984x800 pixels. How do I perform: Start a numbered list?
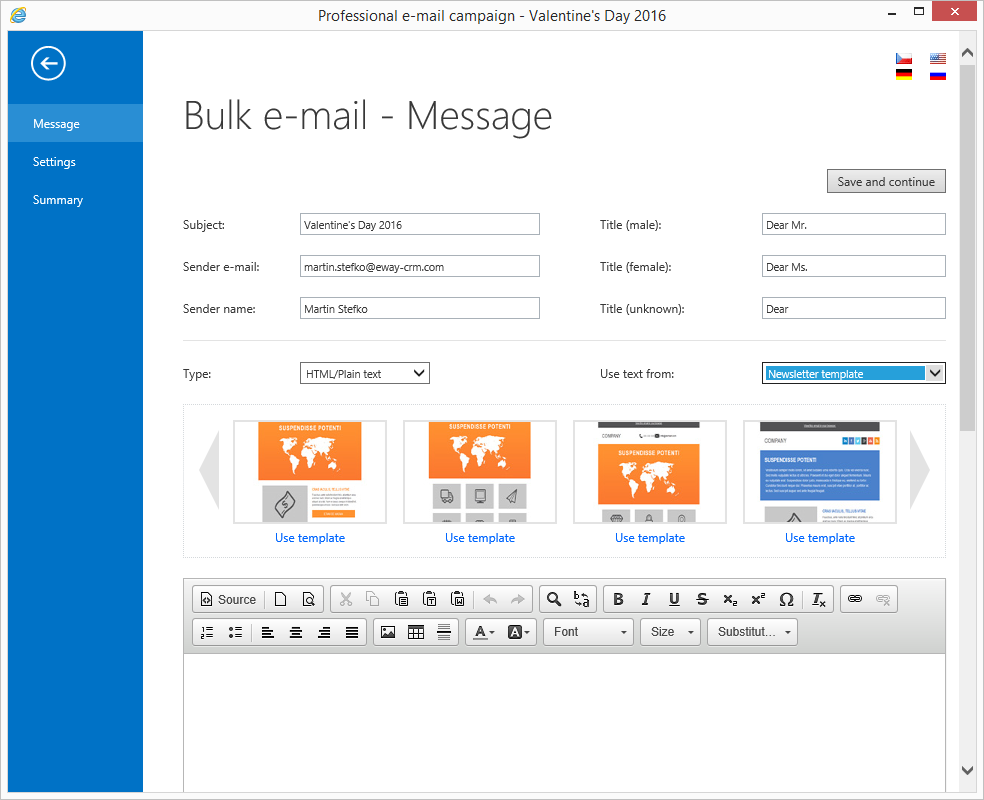point(207,631)
